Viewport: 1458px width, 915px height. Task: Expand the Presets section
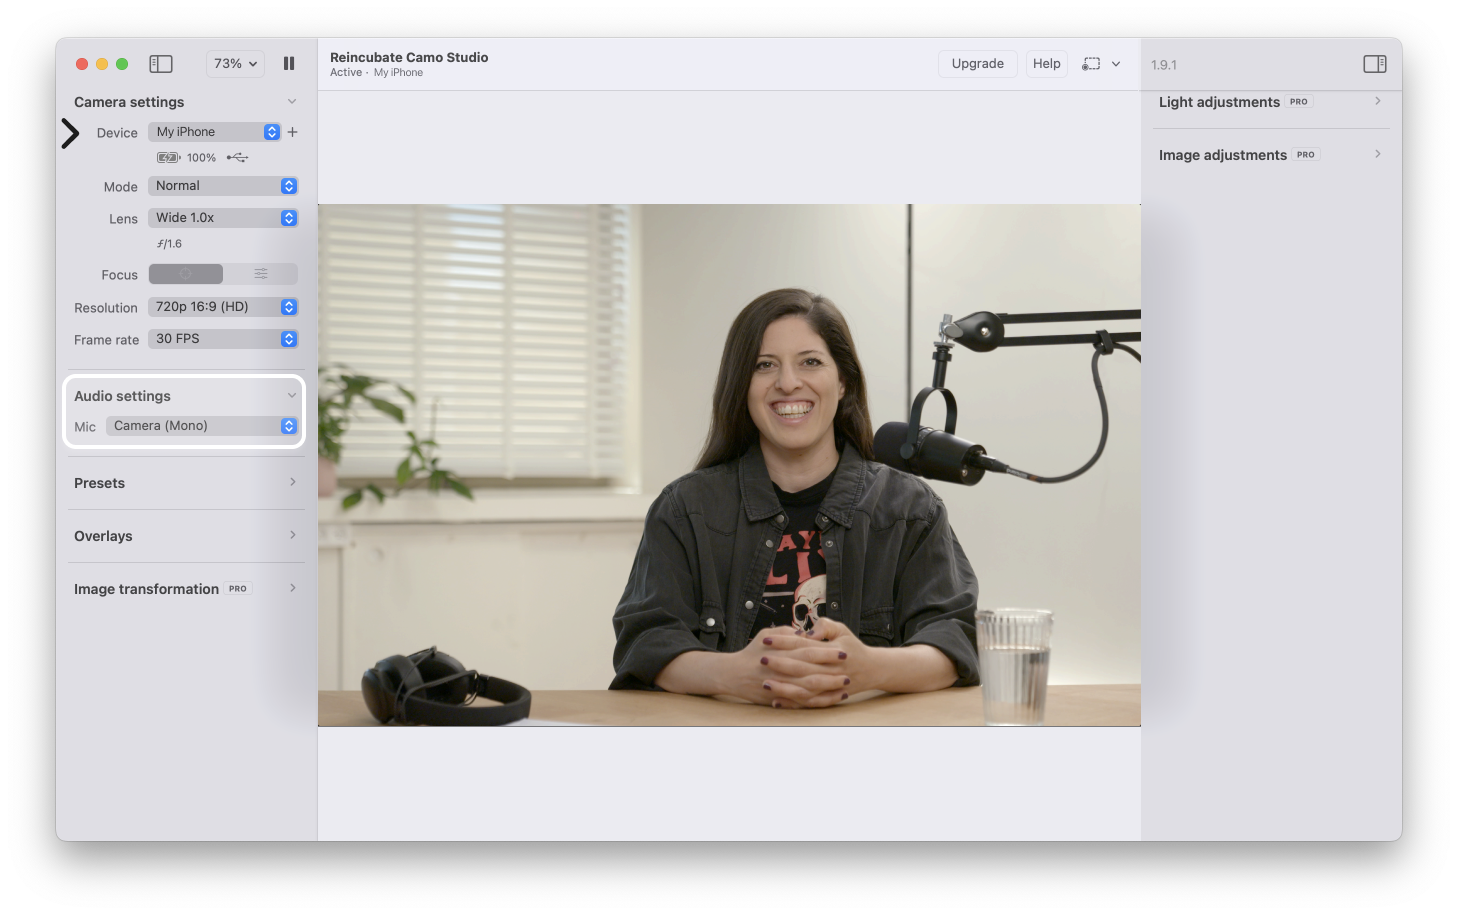tap(185, 483)
